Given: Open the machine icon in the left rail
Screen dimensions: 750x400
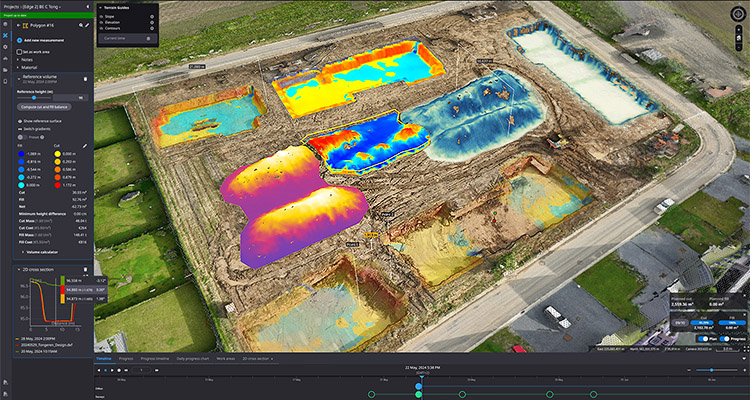Looking at the screenshot, I should point(5,58).
